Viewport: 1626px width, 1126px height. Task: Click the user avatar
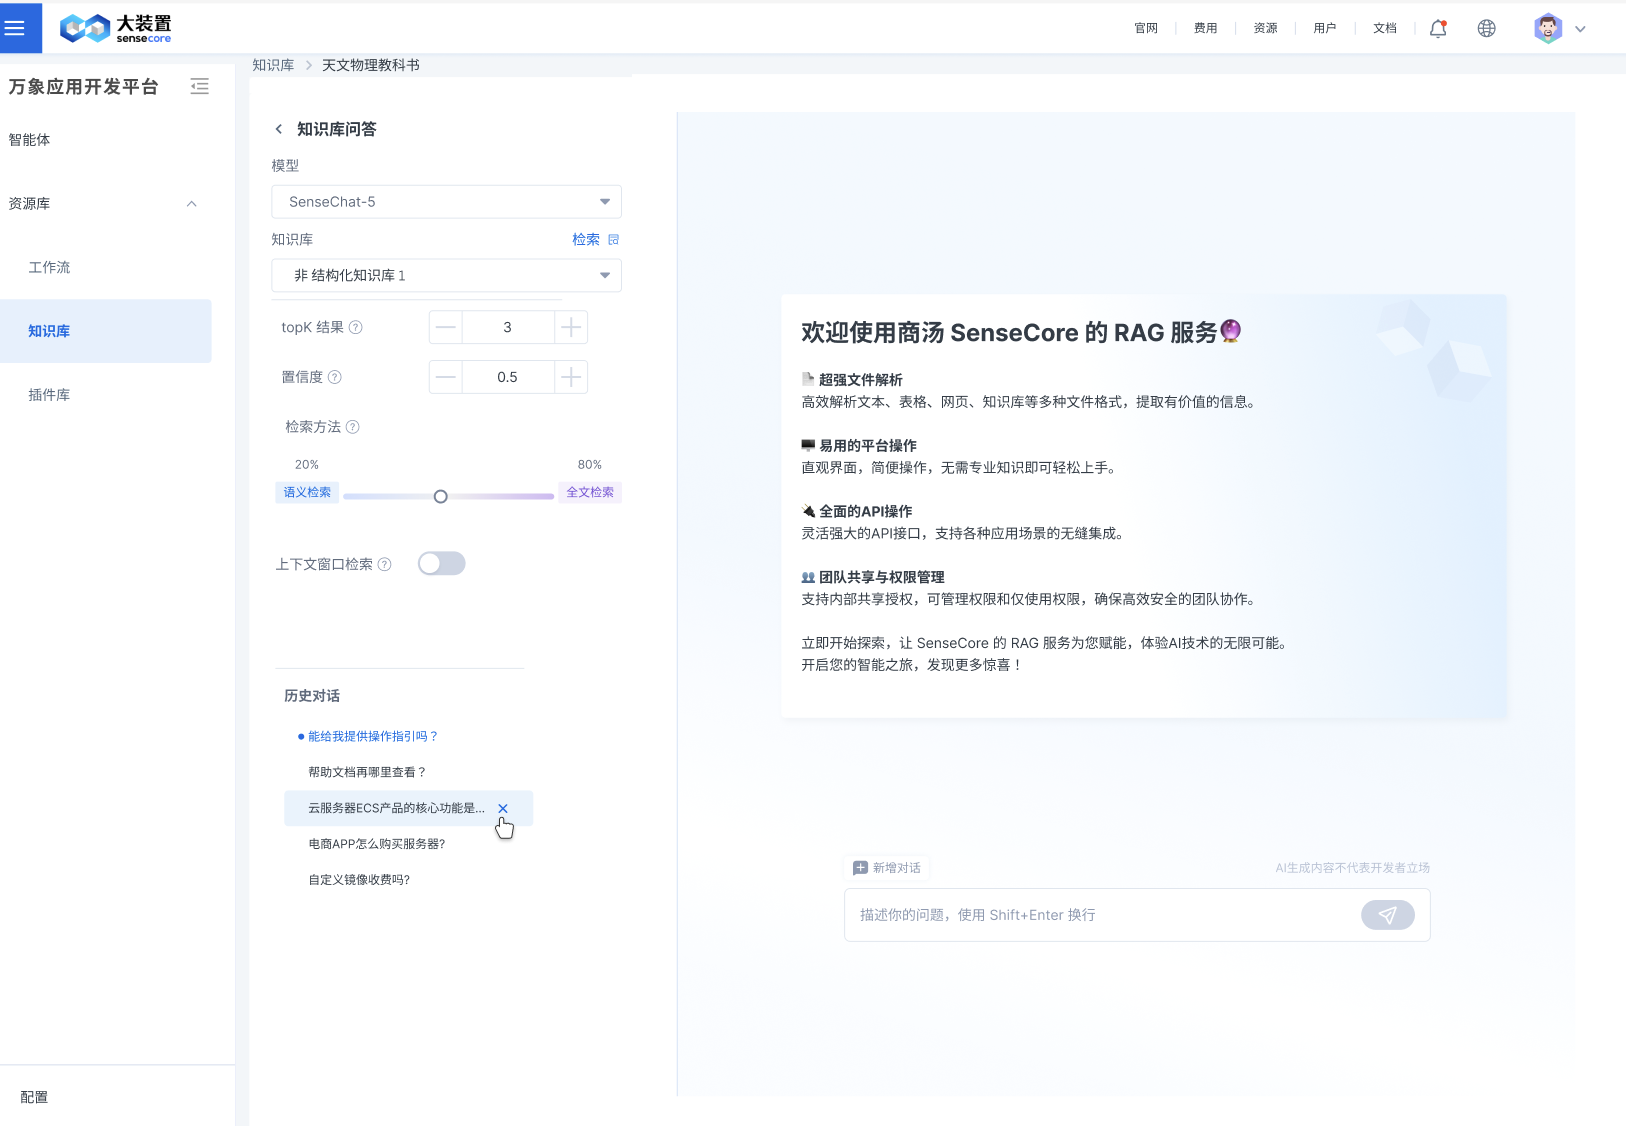pos(1548,28)
